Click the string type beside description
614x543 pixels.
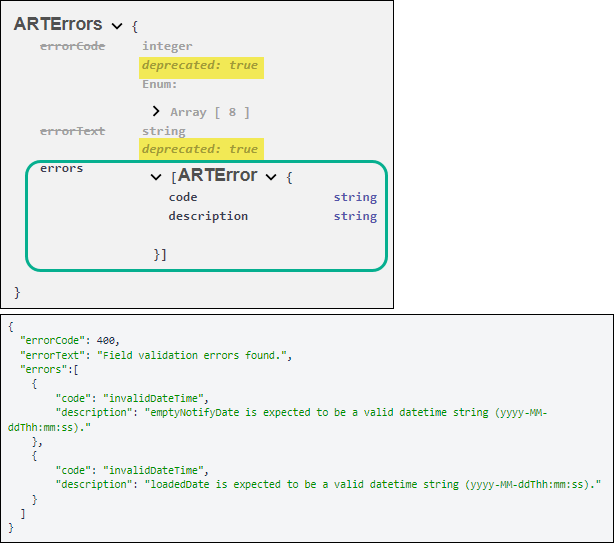click(355, 216)
